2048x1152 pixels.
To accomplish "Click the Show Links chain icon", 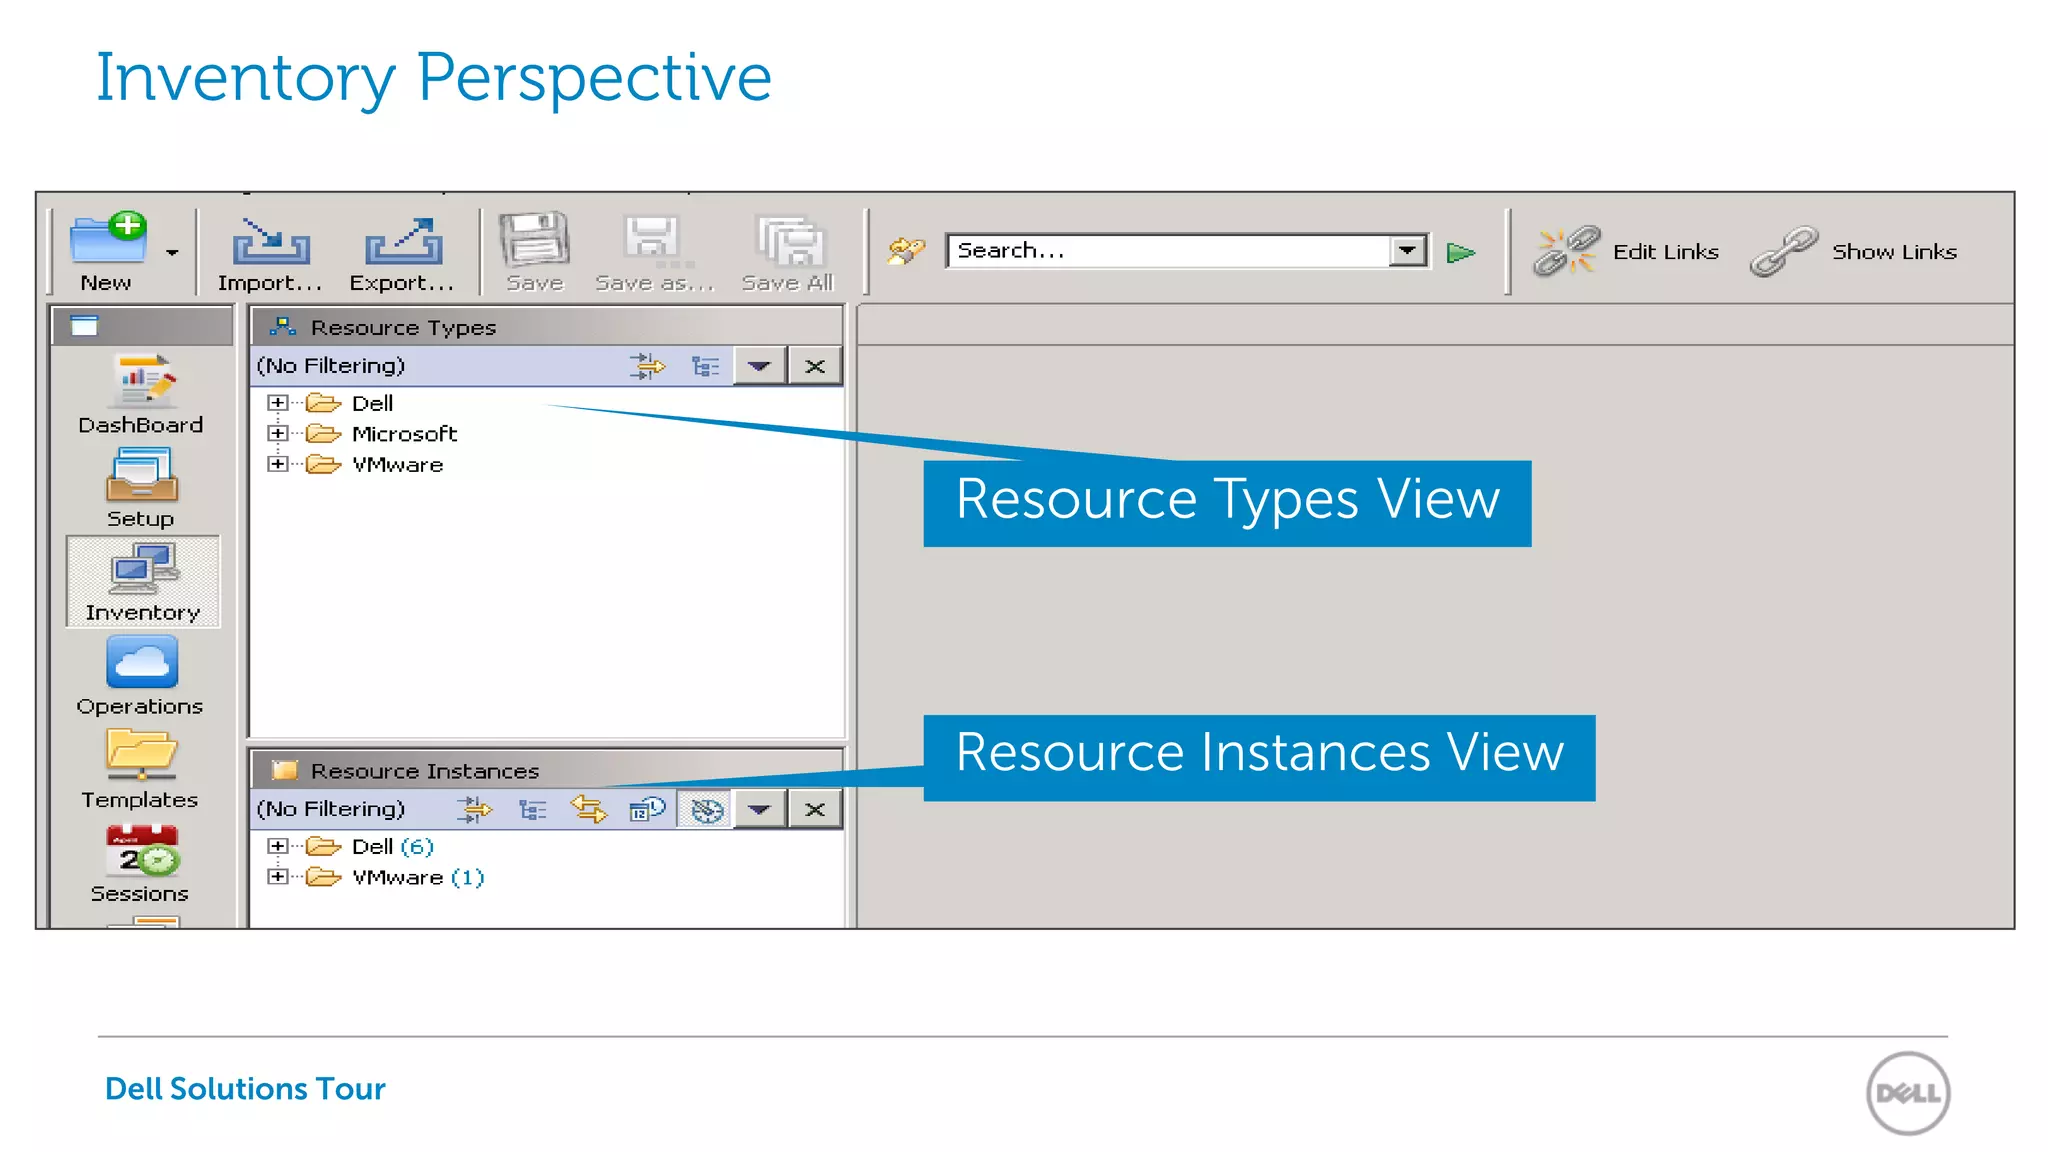I will pos(1784,251).
